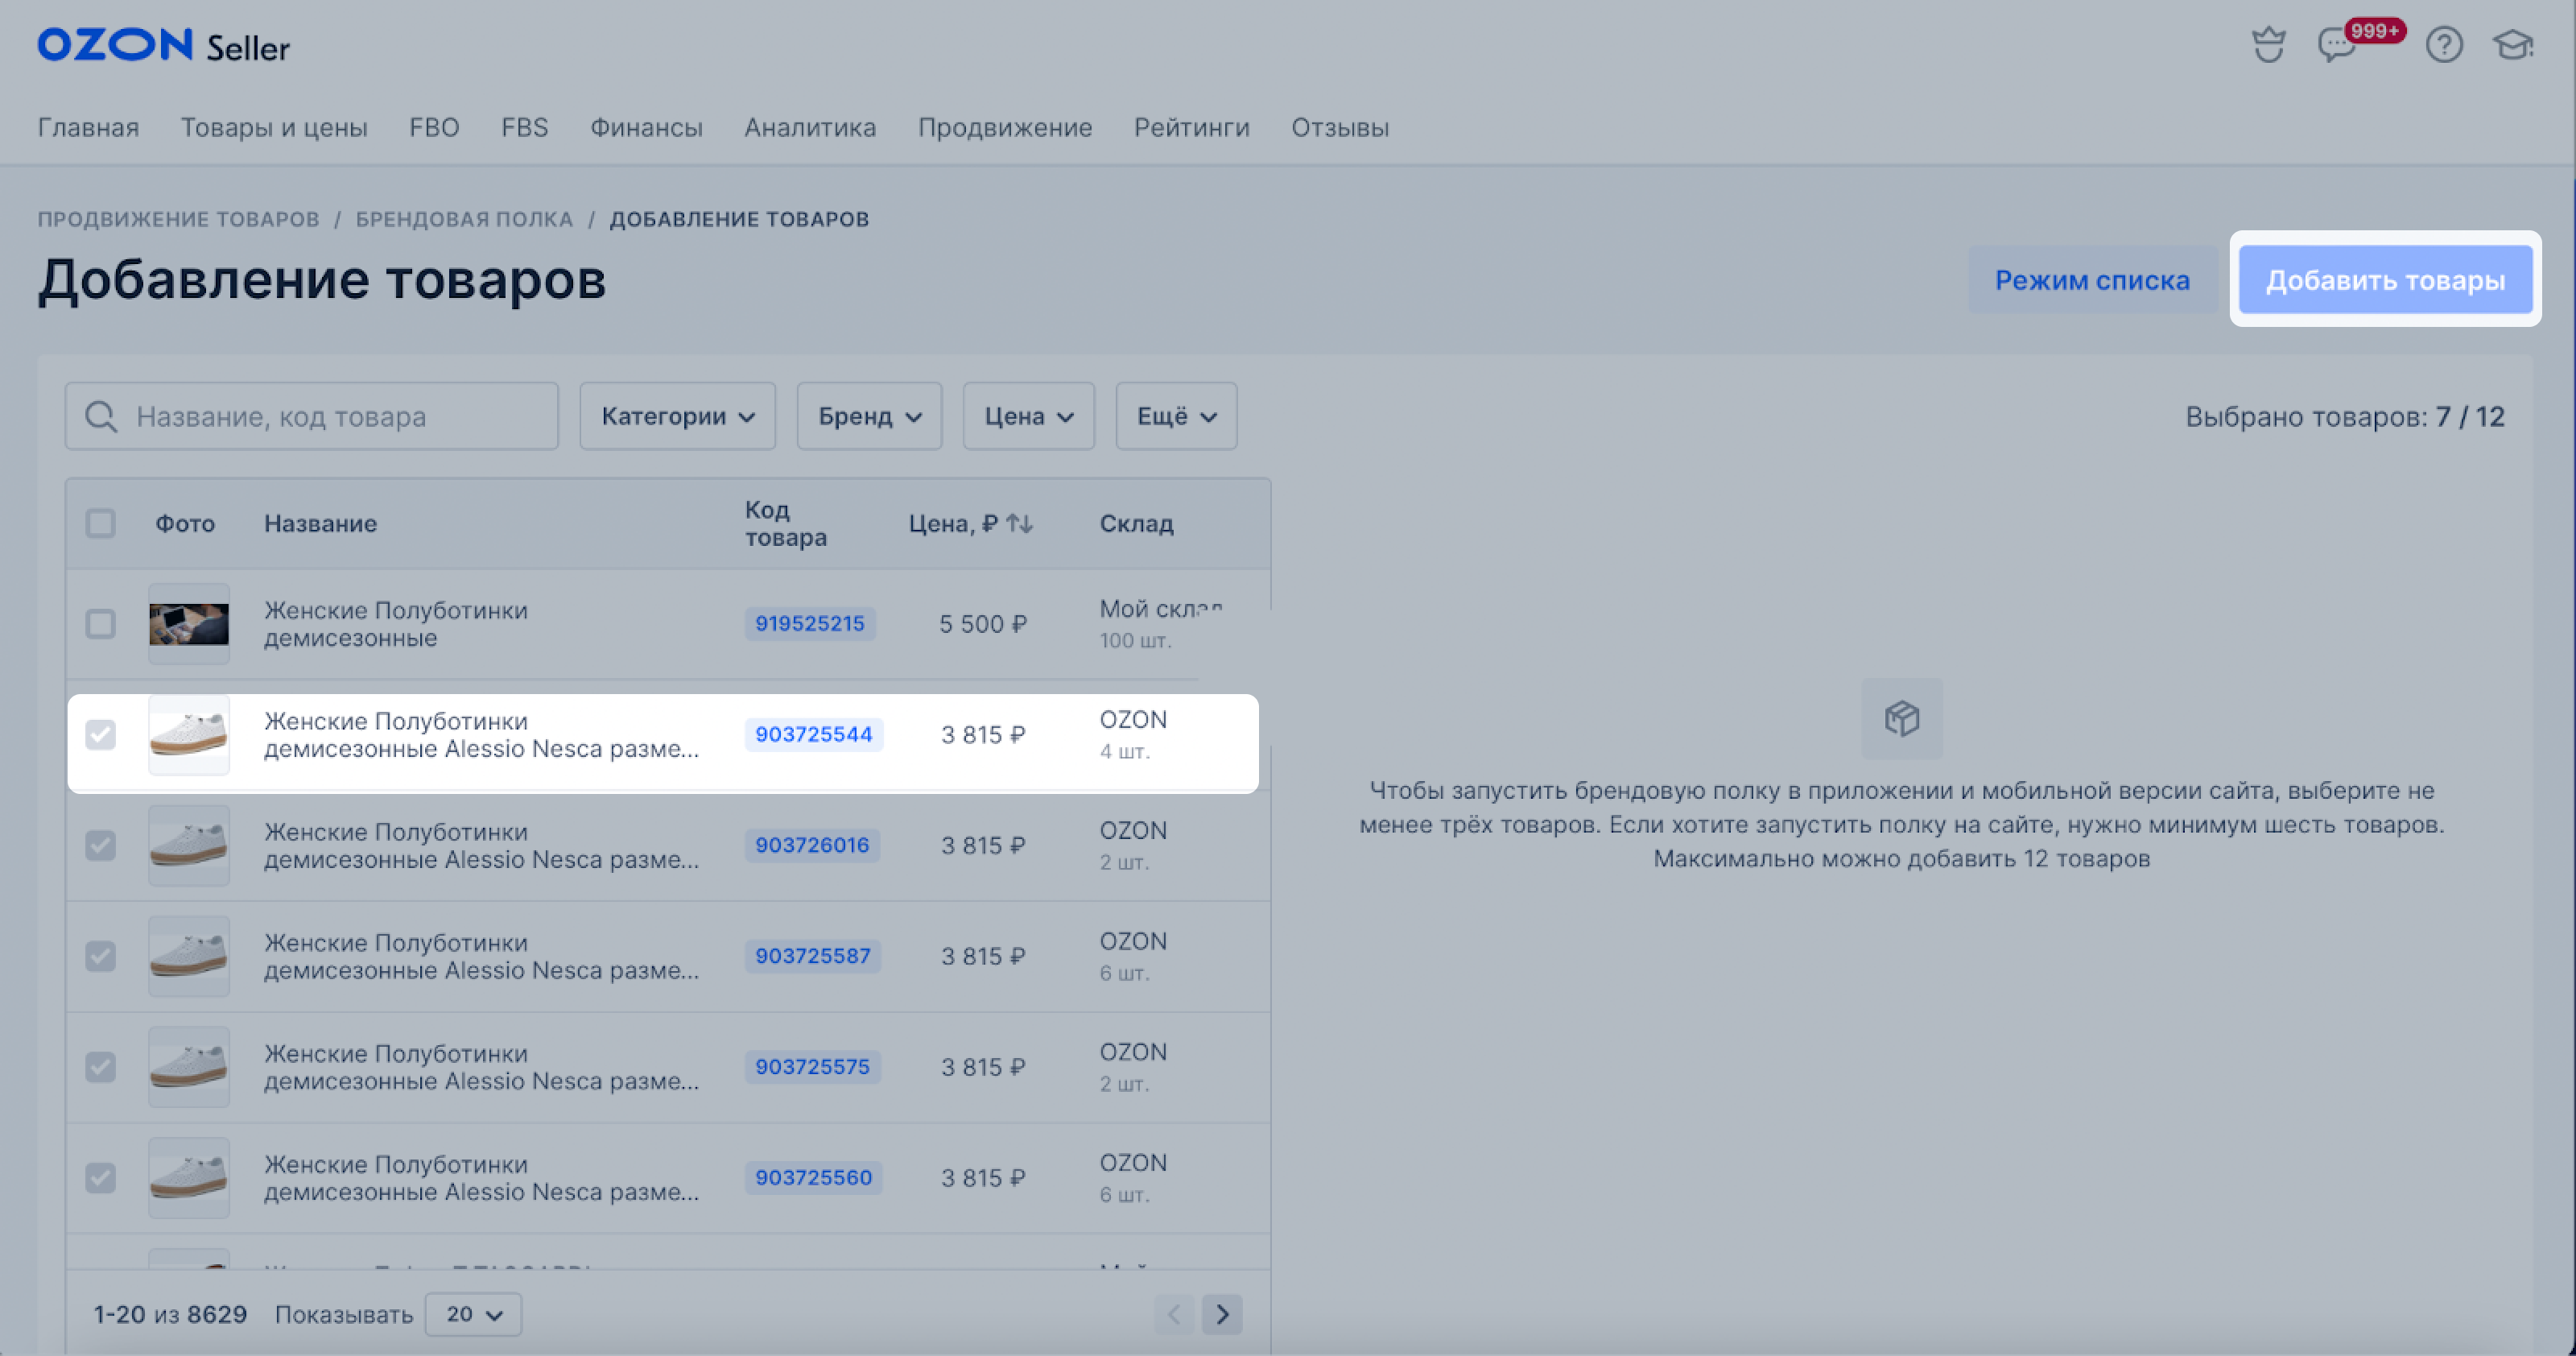This screenshot has width=2576, height=1356.
Task: Open the Рейтинги menu item
Action: tap(1191, 128)
